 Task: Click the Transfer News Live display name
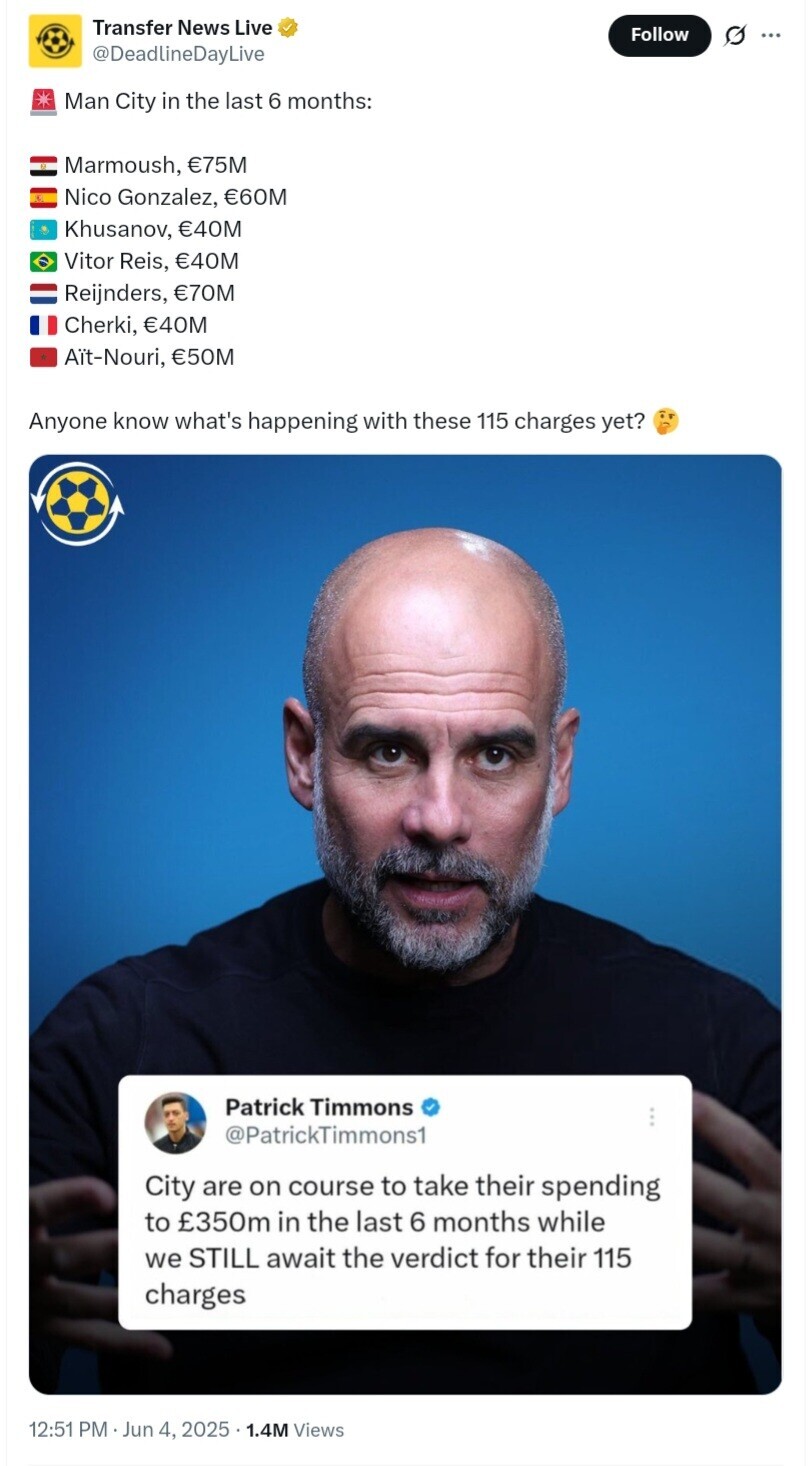point(182,28)
